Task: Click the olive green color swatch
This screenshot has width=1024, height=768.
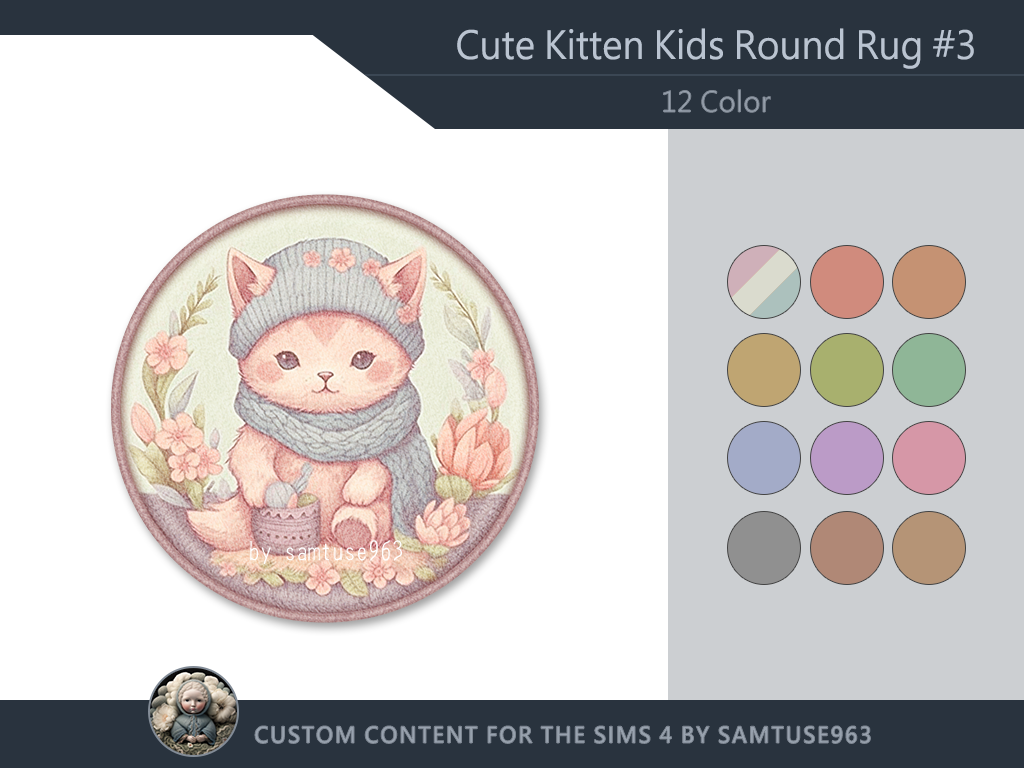Action: [x=846, y=370]
